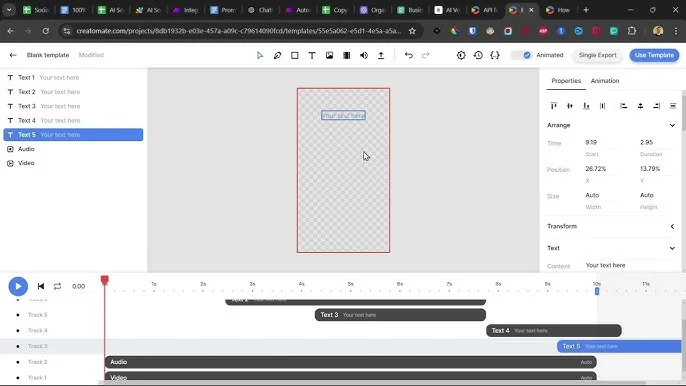
Task: Select Text 2 in the layer list
Action: 73,92
